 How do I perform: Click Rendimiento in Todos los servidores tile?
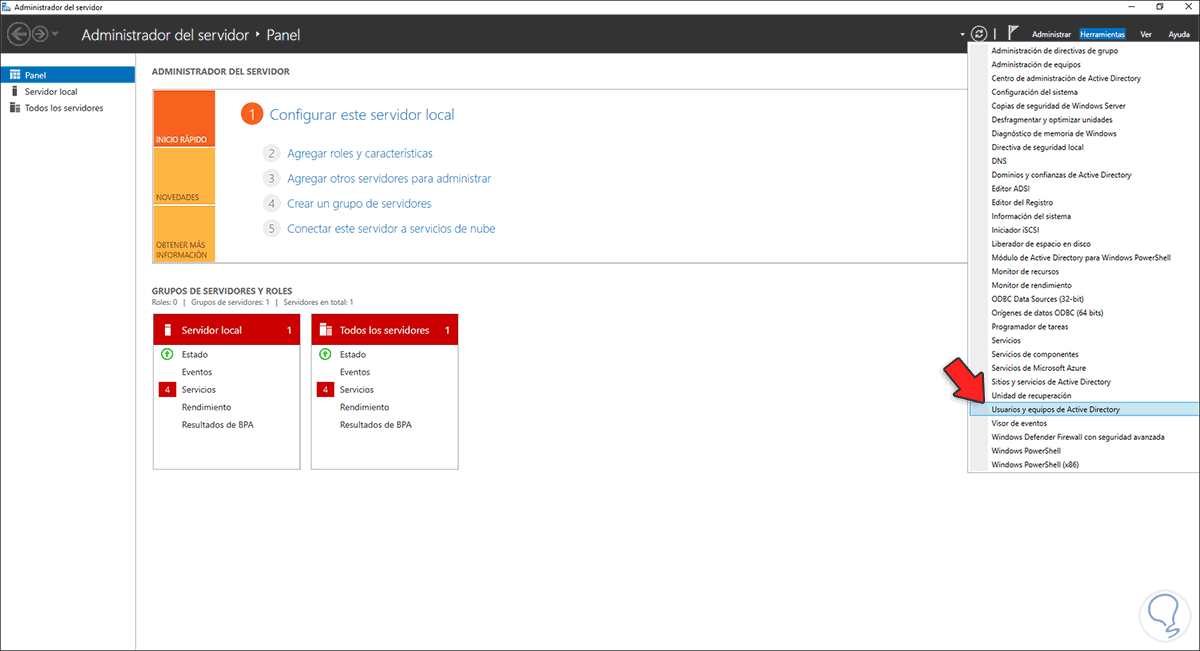(364, 407)
